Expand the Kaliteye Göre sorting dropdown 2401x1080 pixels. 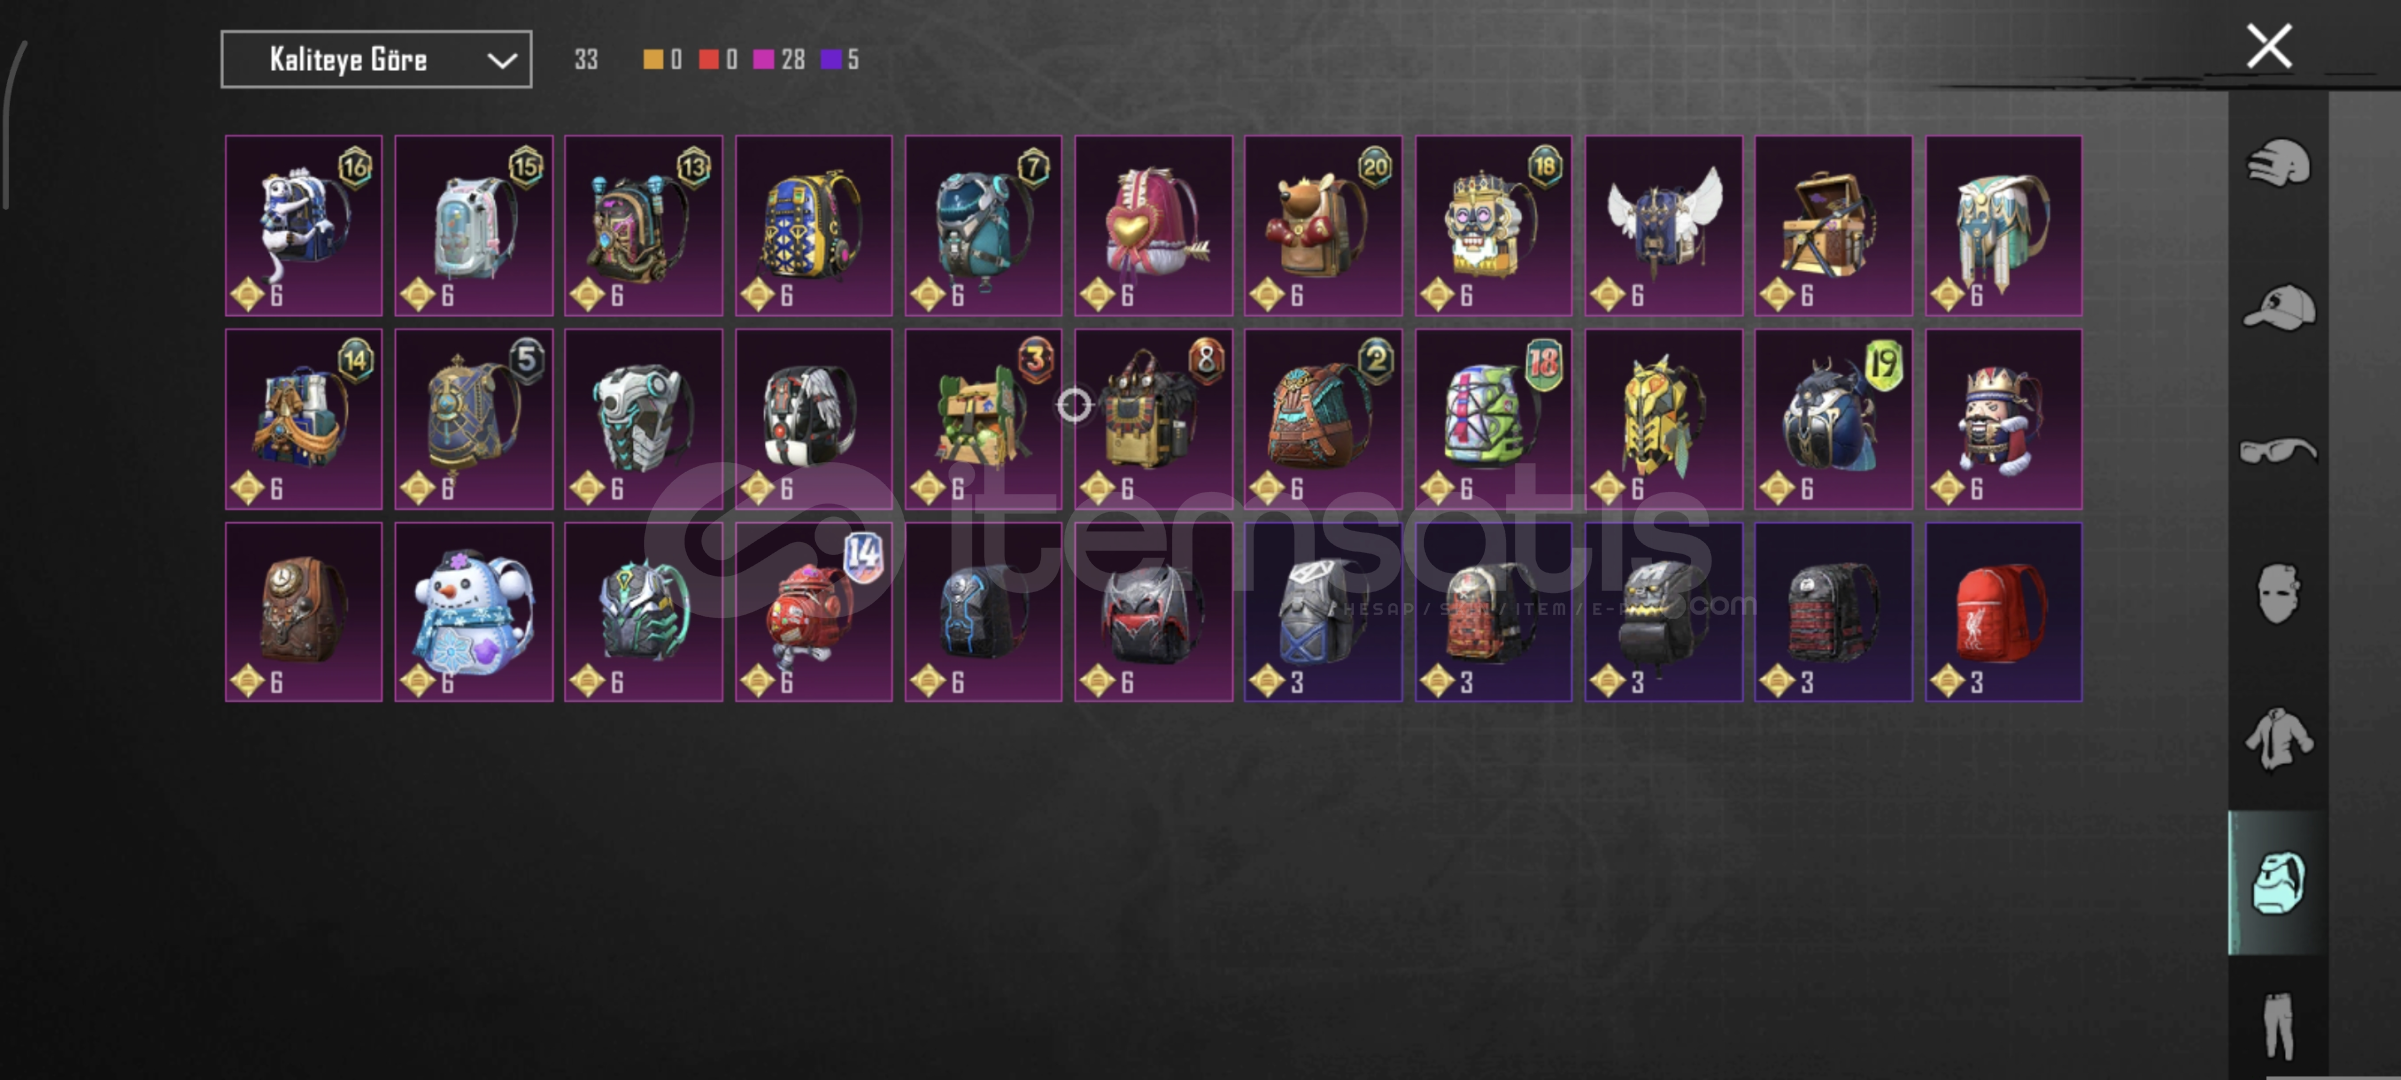pos(376,60)
